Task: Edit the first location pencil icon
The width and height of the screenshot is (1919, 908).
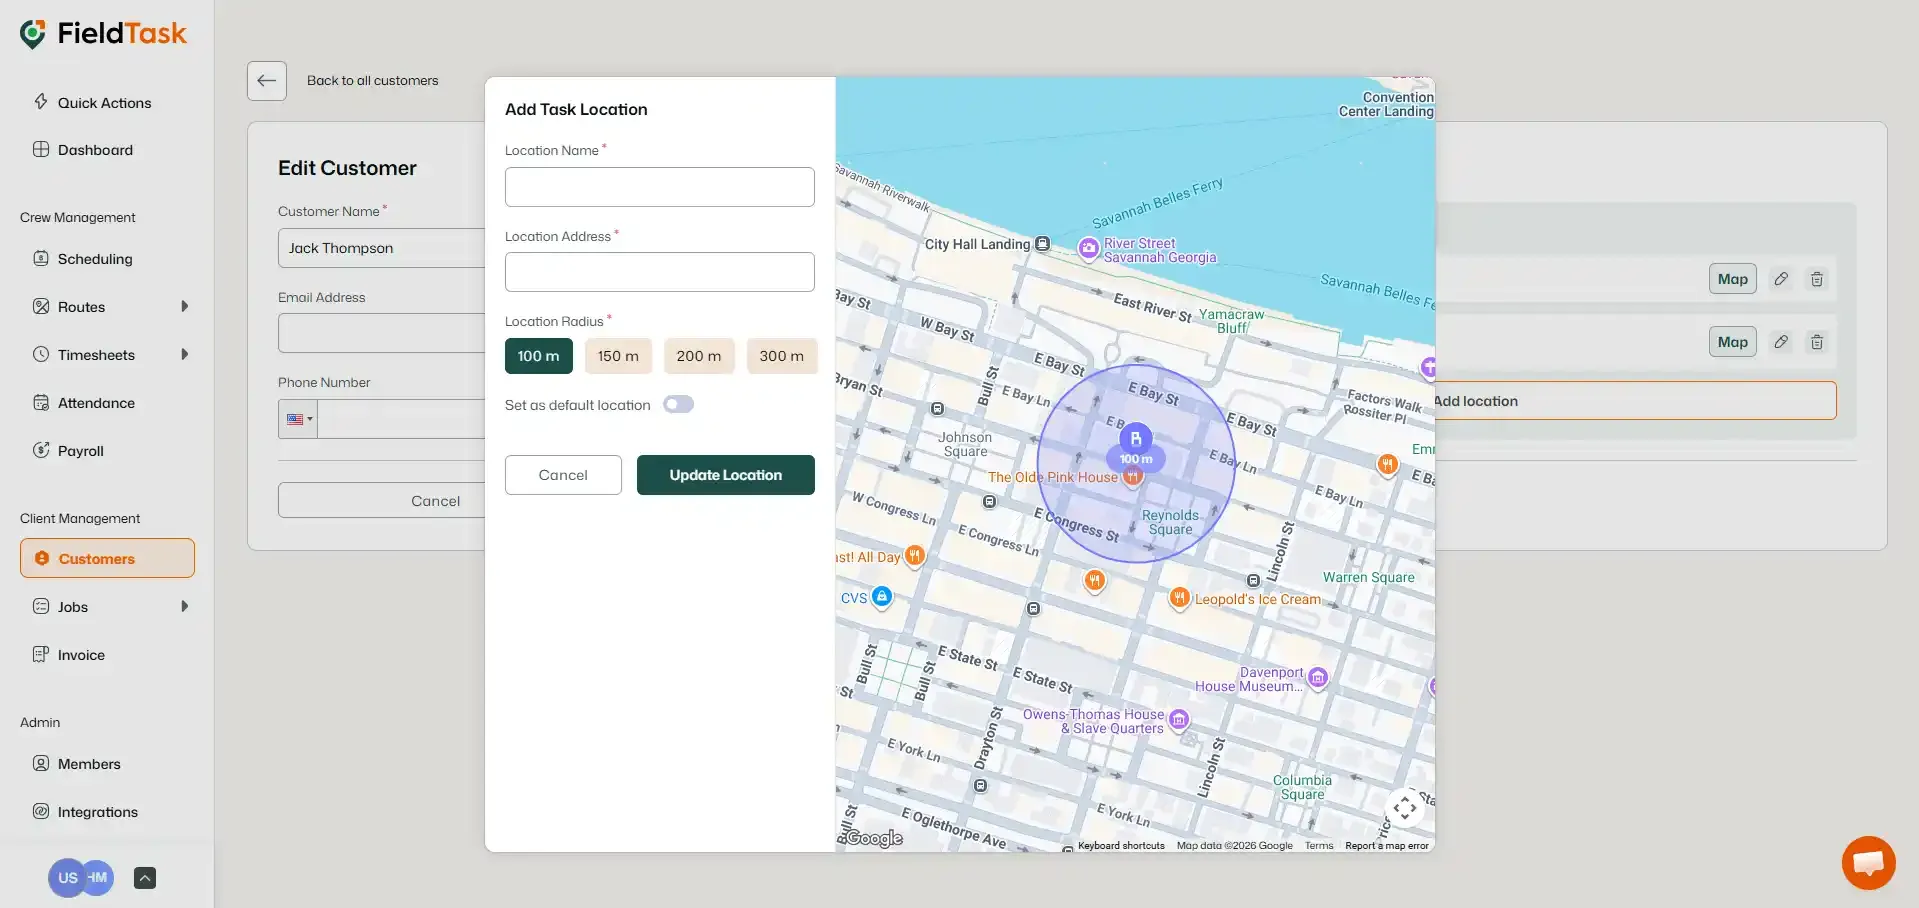Action: click(x=1781, y=279)
